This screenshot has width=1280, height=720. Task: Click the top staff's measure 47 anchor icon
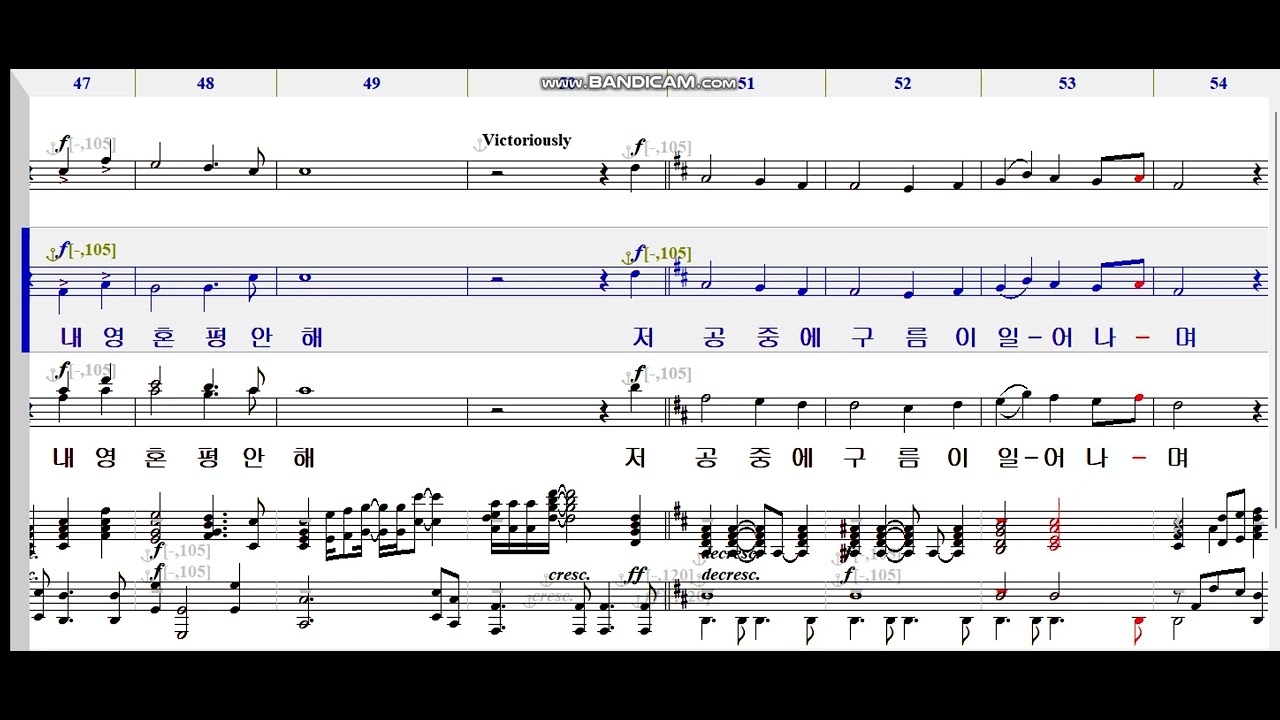53,148
